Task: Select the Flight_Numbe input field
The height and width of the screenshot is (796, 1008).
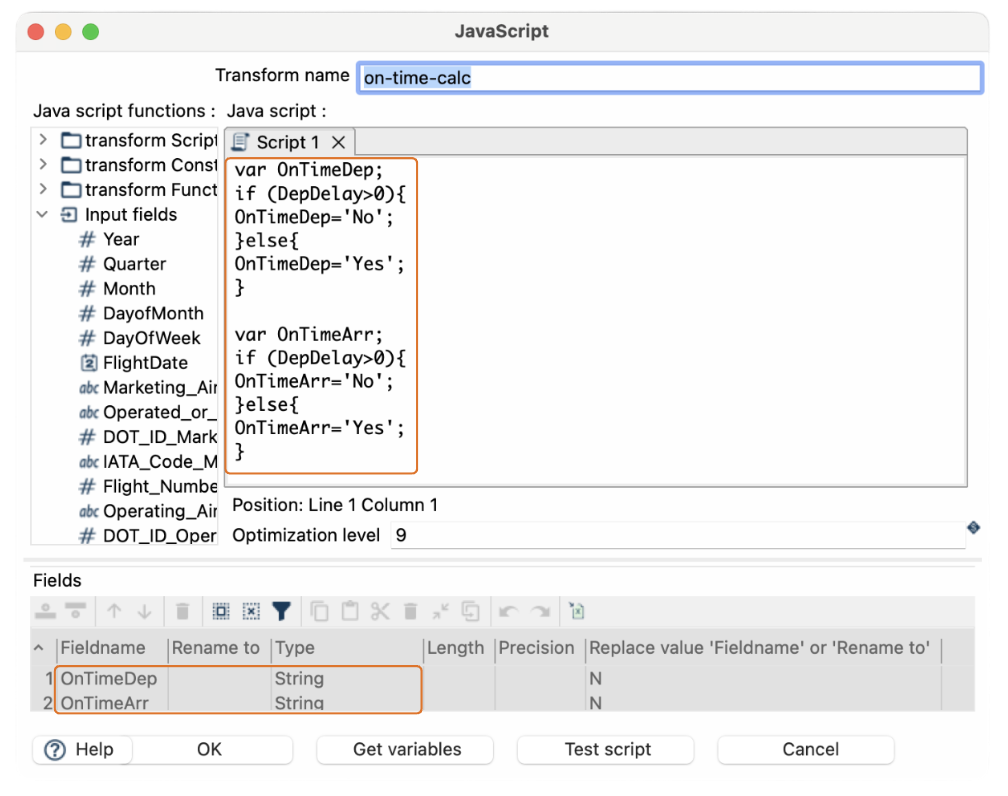Action: point(159,487)
